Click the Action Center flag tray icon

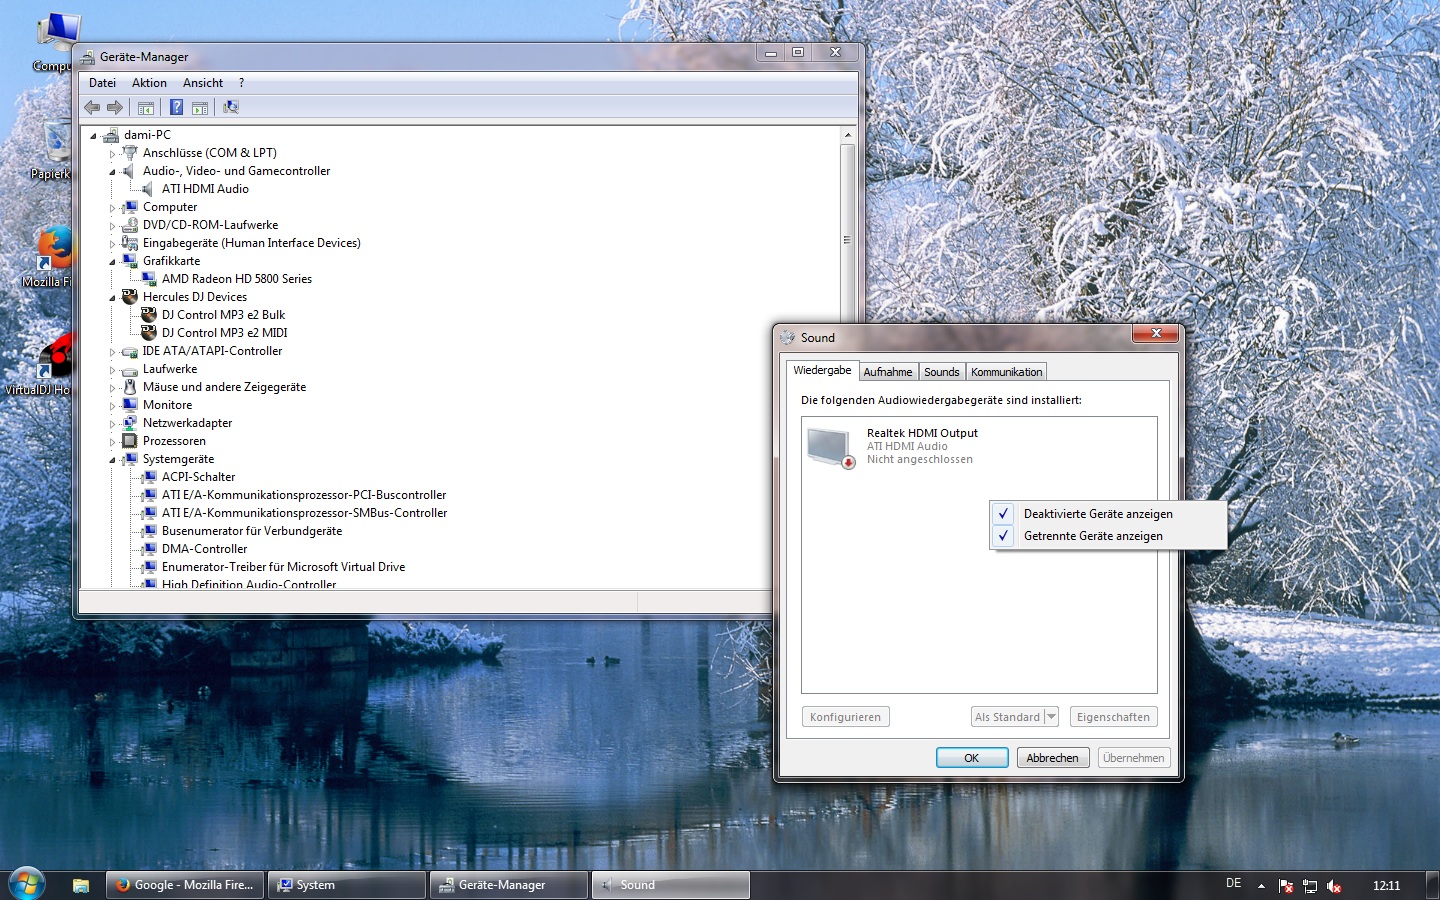click(x=1286, y=886)
